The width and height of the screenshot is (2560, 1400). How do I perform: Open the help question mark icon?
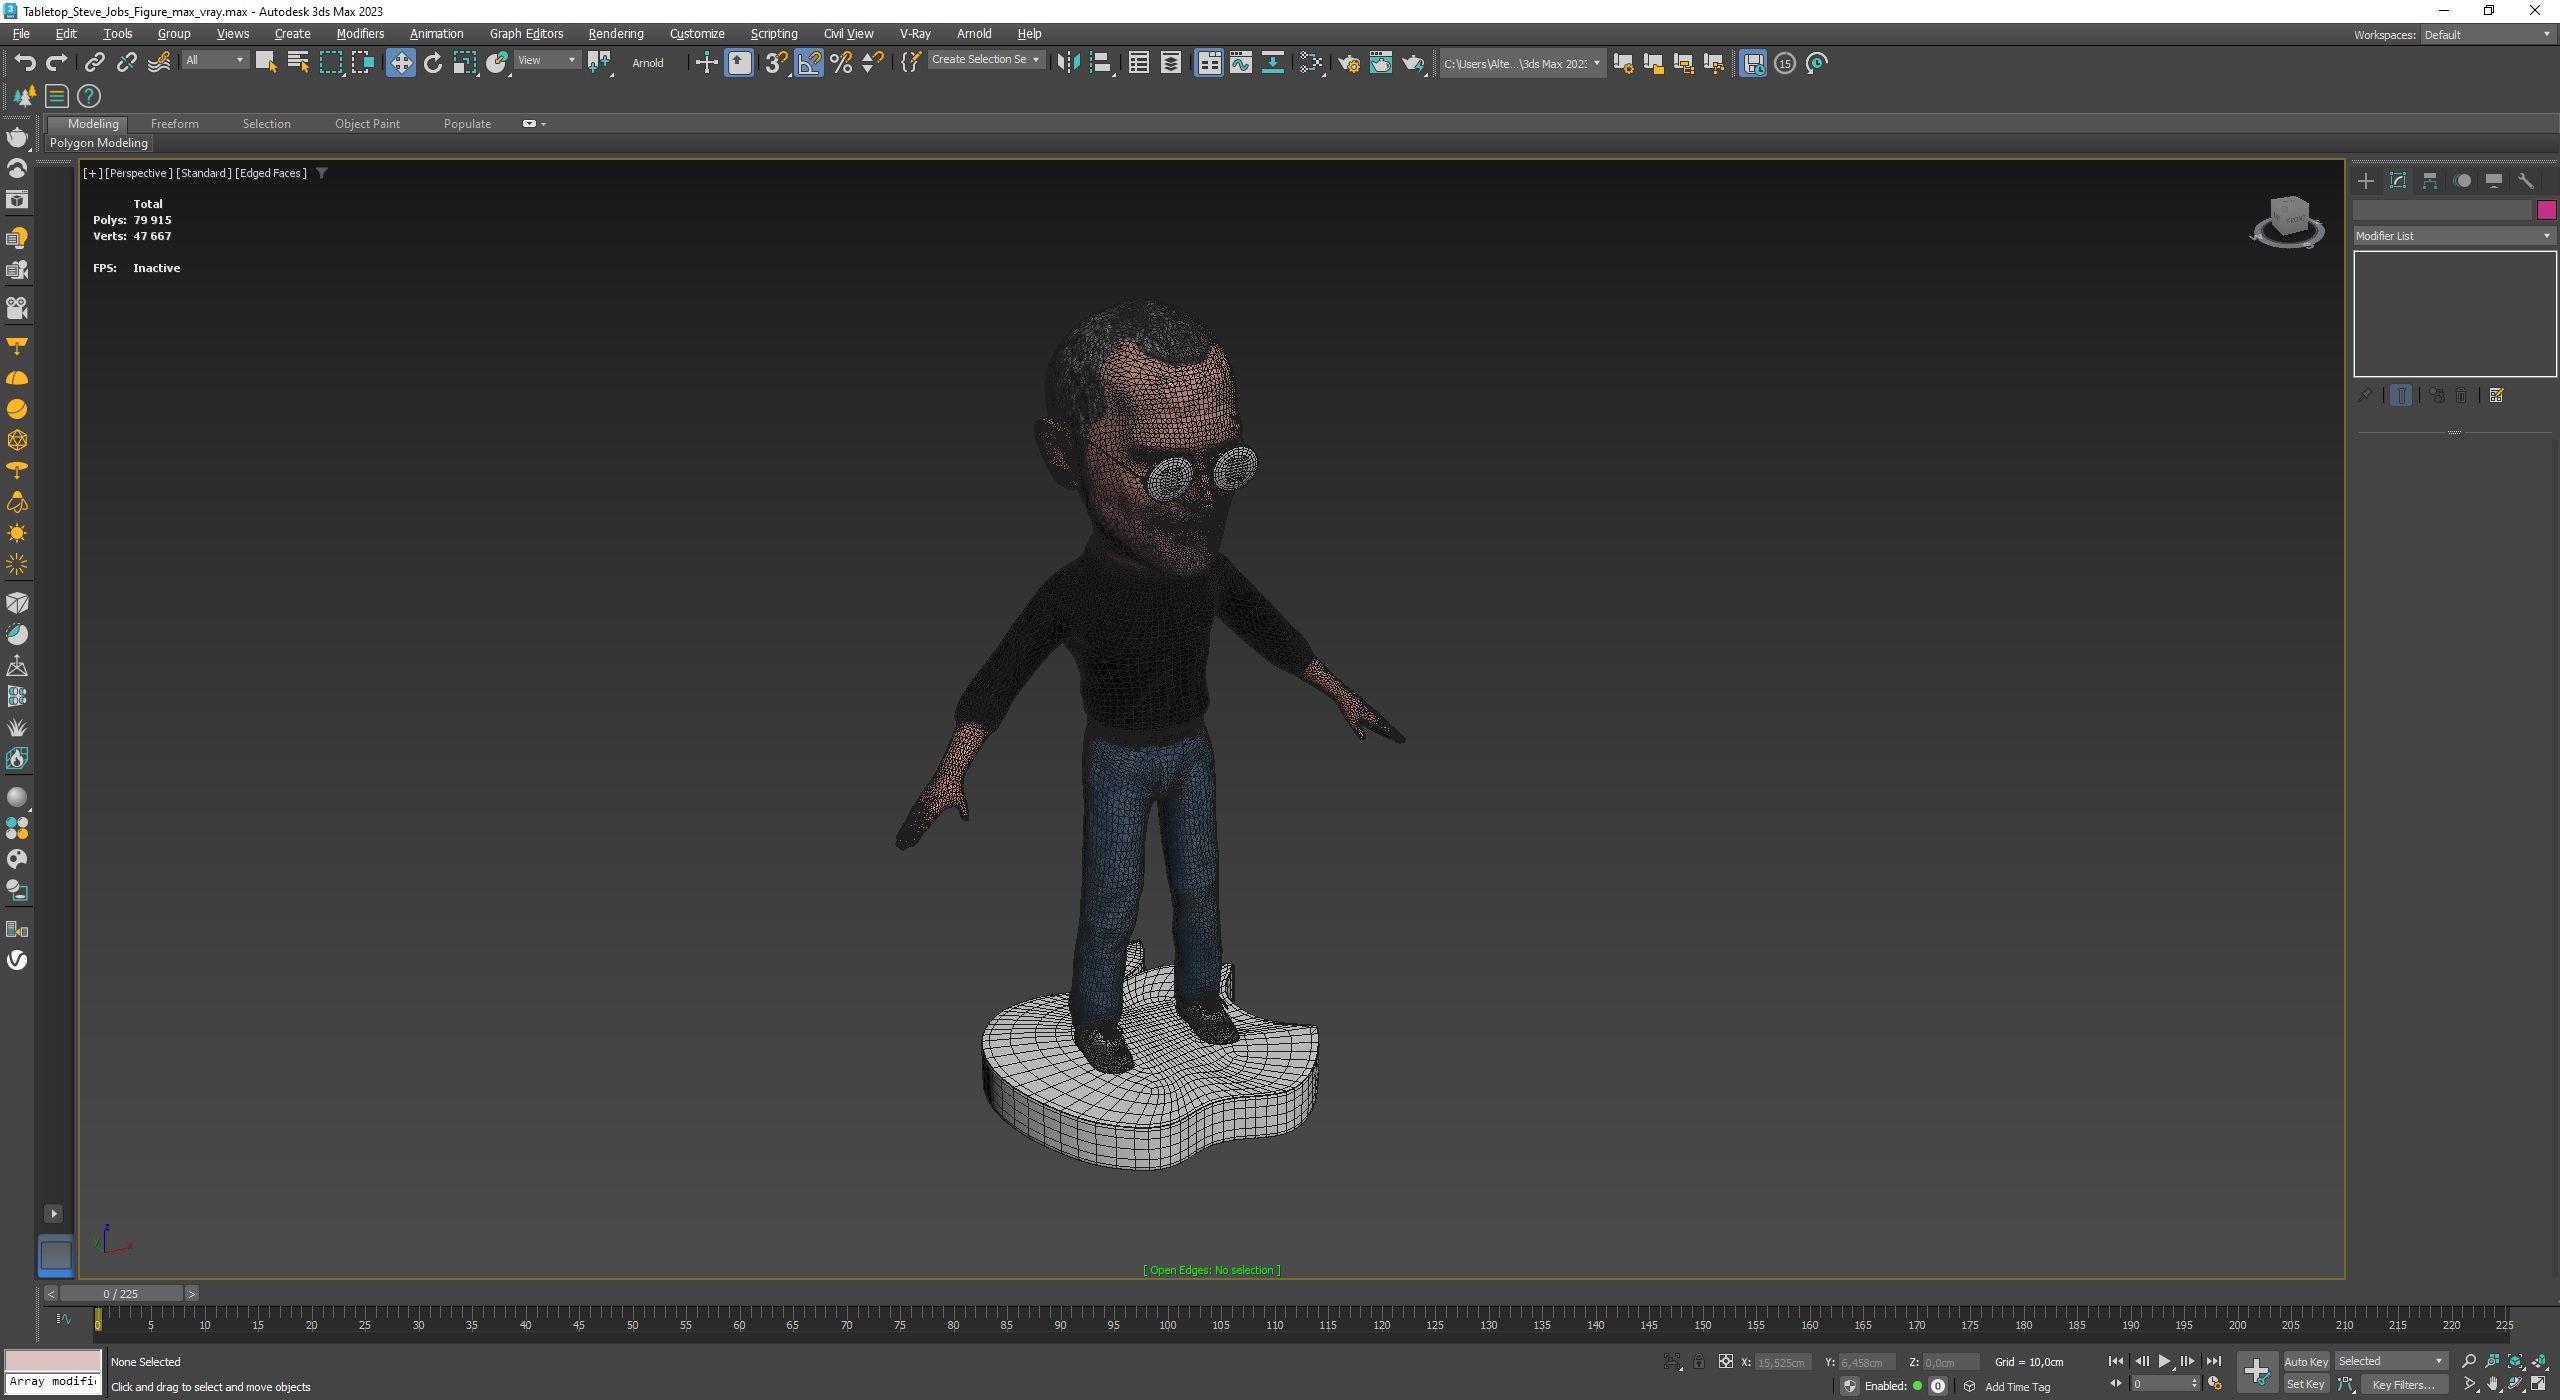89,96
